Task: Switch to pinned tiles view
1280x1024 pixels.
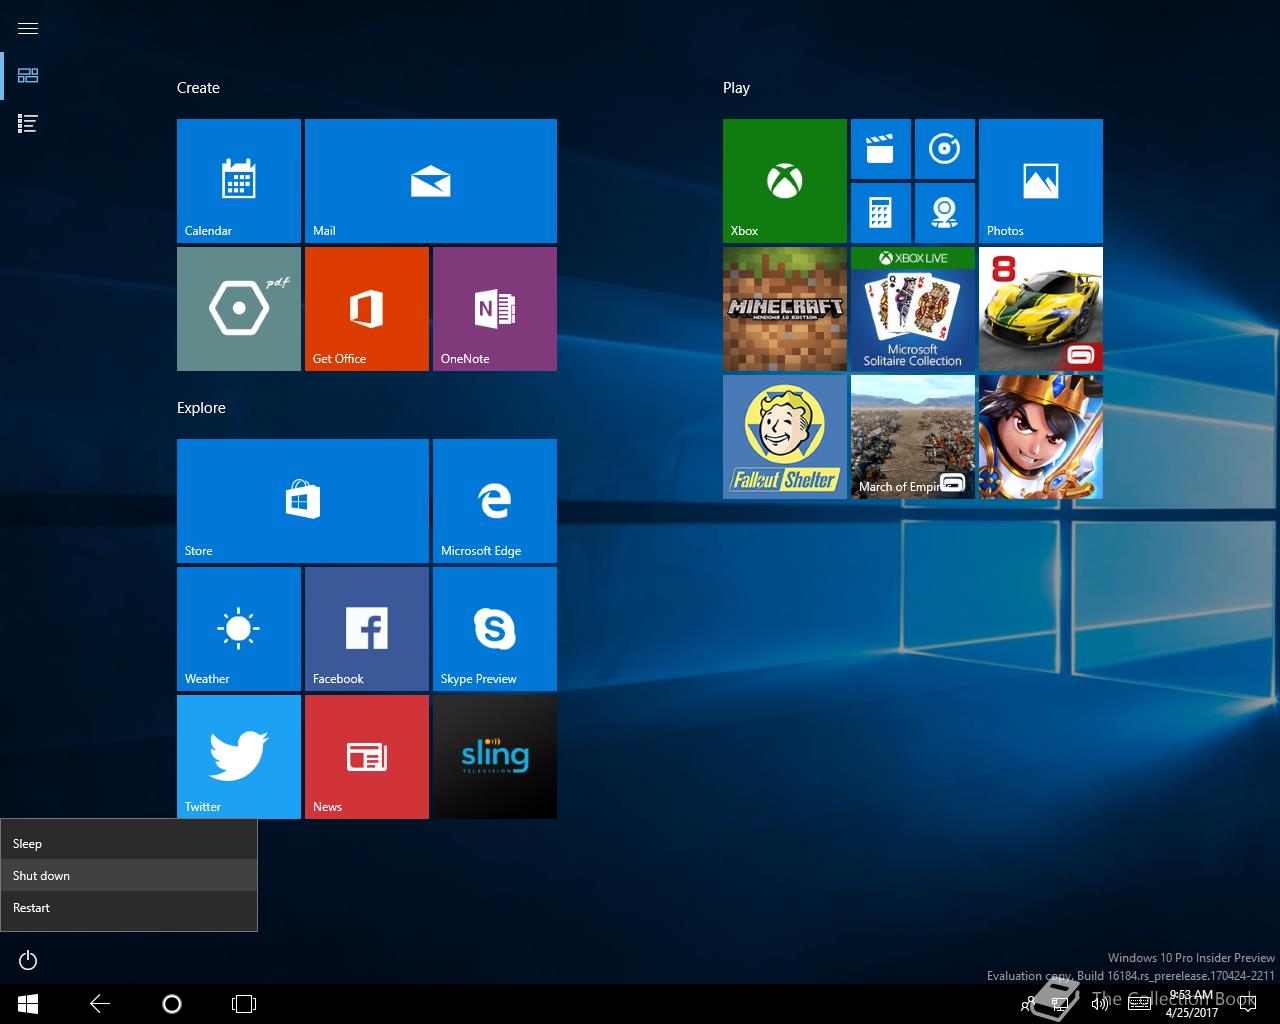Action: click(28, 76)
